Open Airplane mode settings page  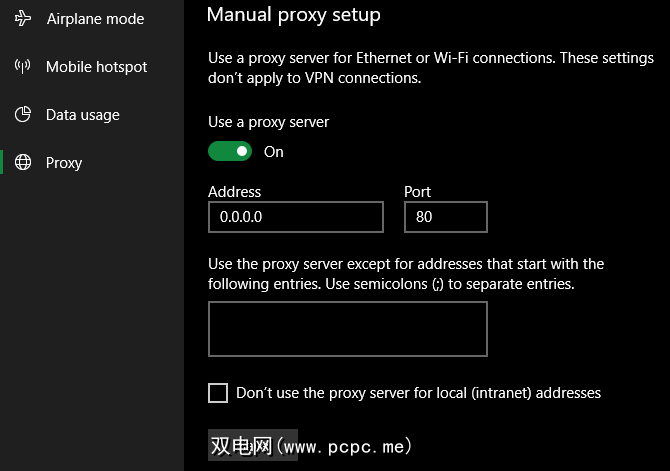pos(95,19)
